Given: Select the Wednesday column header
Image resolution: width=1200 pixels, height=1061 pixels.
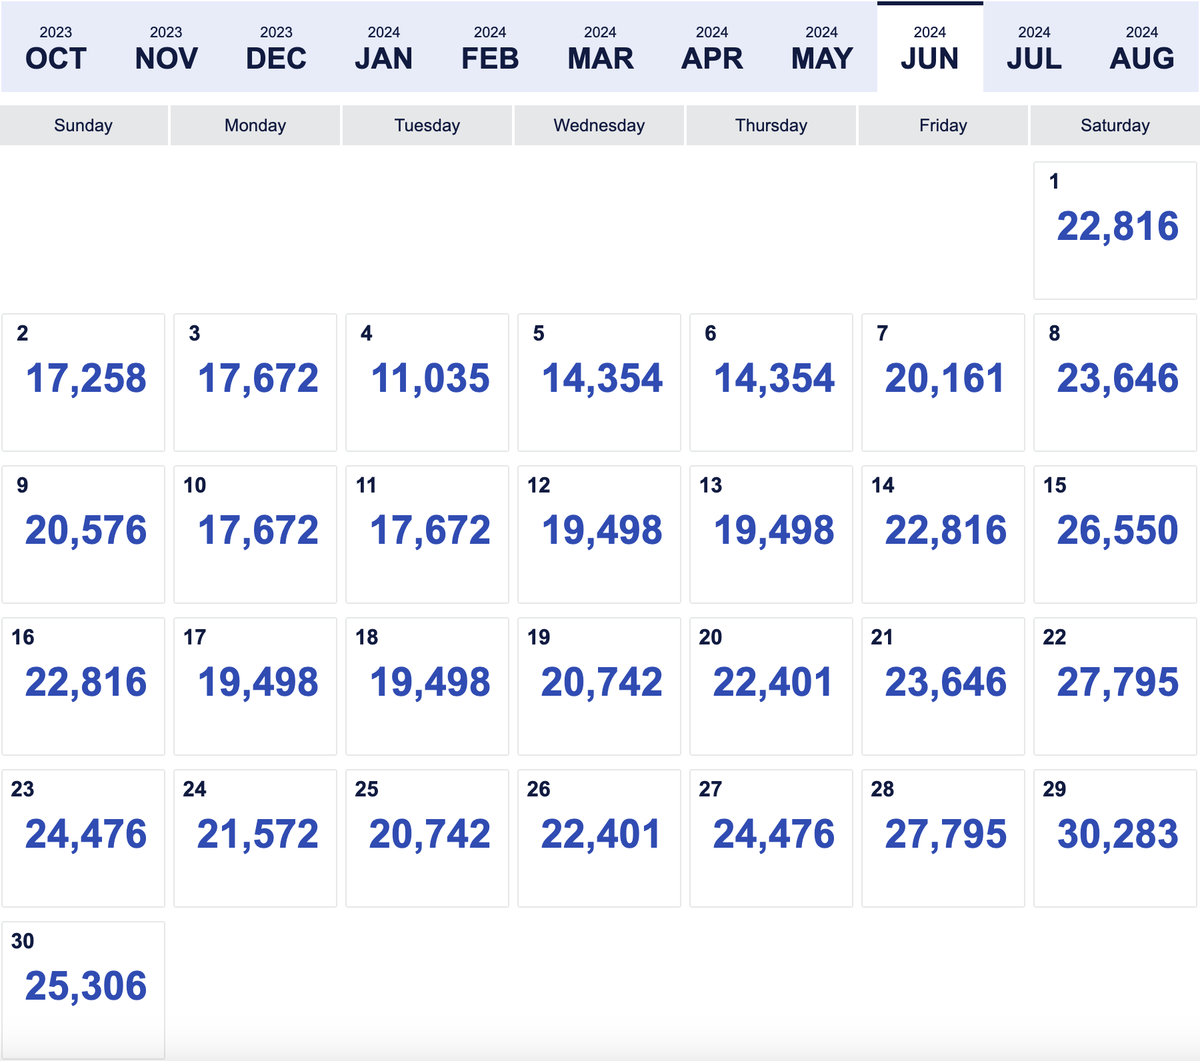Looking at the screenshot, I should (x=598, y=125).
